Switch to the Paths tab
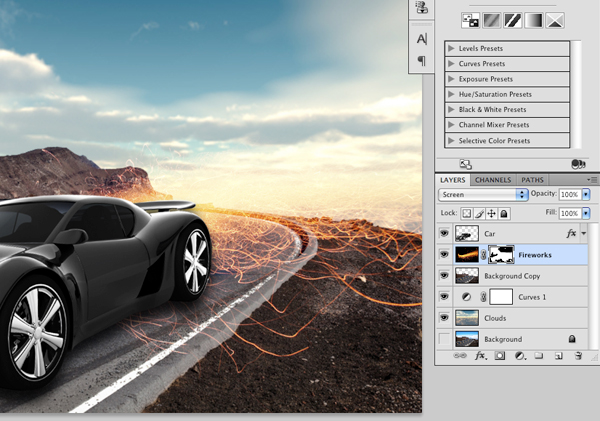Screen dimensions: 600x421 pos(532,180)
